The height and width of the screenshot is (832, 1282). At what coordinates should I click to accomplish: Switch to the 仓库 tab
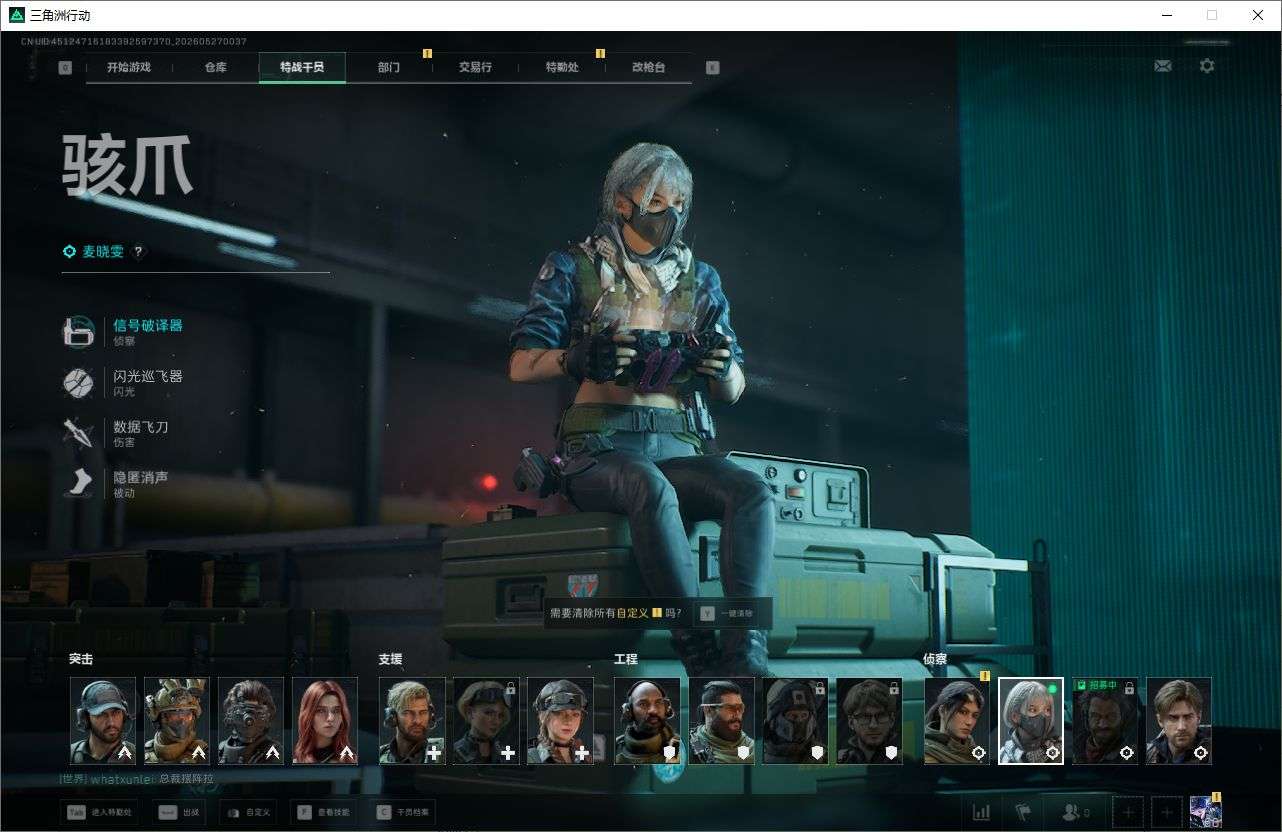pos(215,67)
